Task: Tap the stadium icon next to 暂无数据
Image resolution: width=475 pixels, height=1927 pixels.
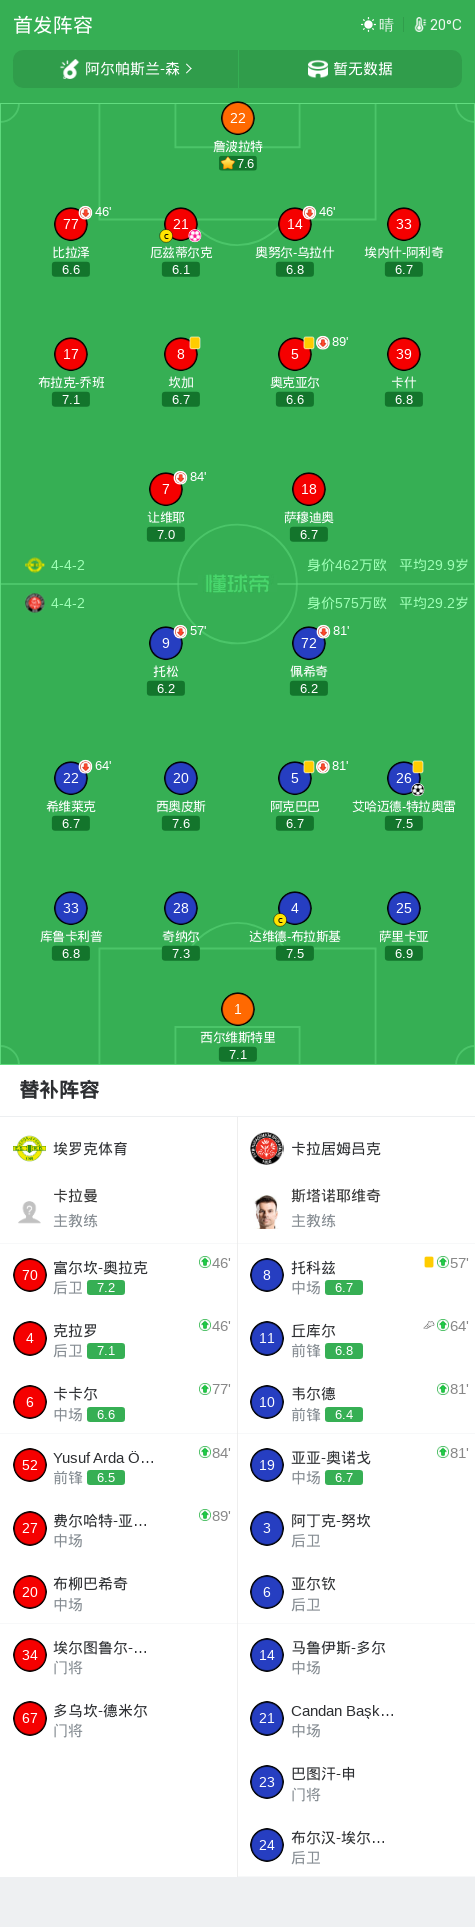Action: click(x=318, y=69)
